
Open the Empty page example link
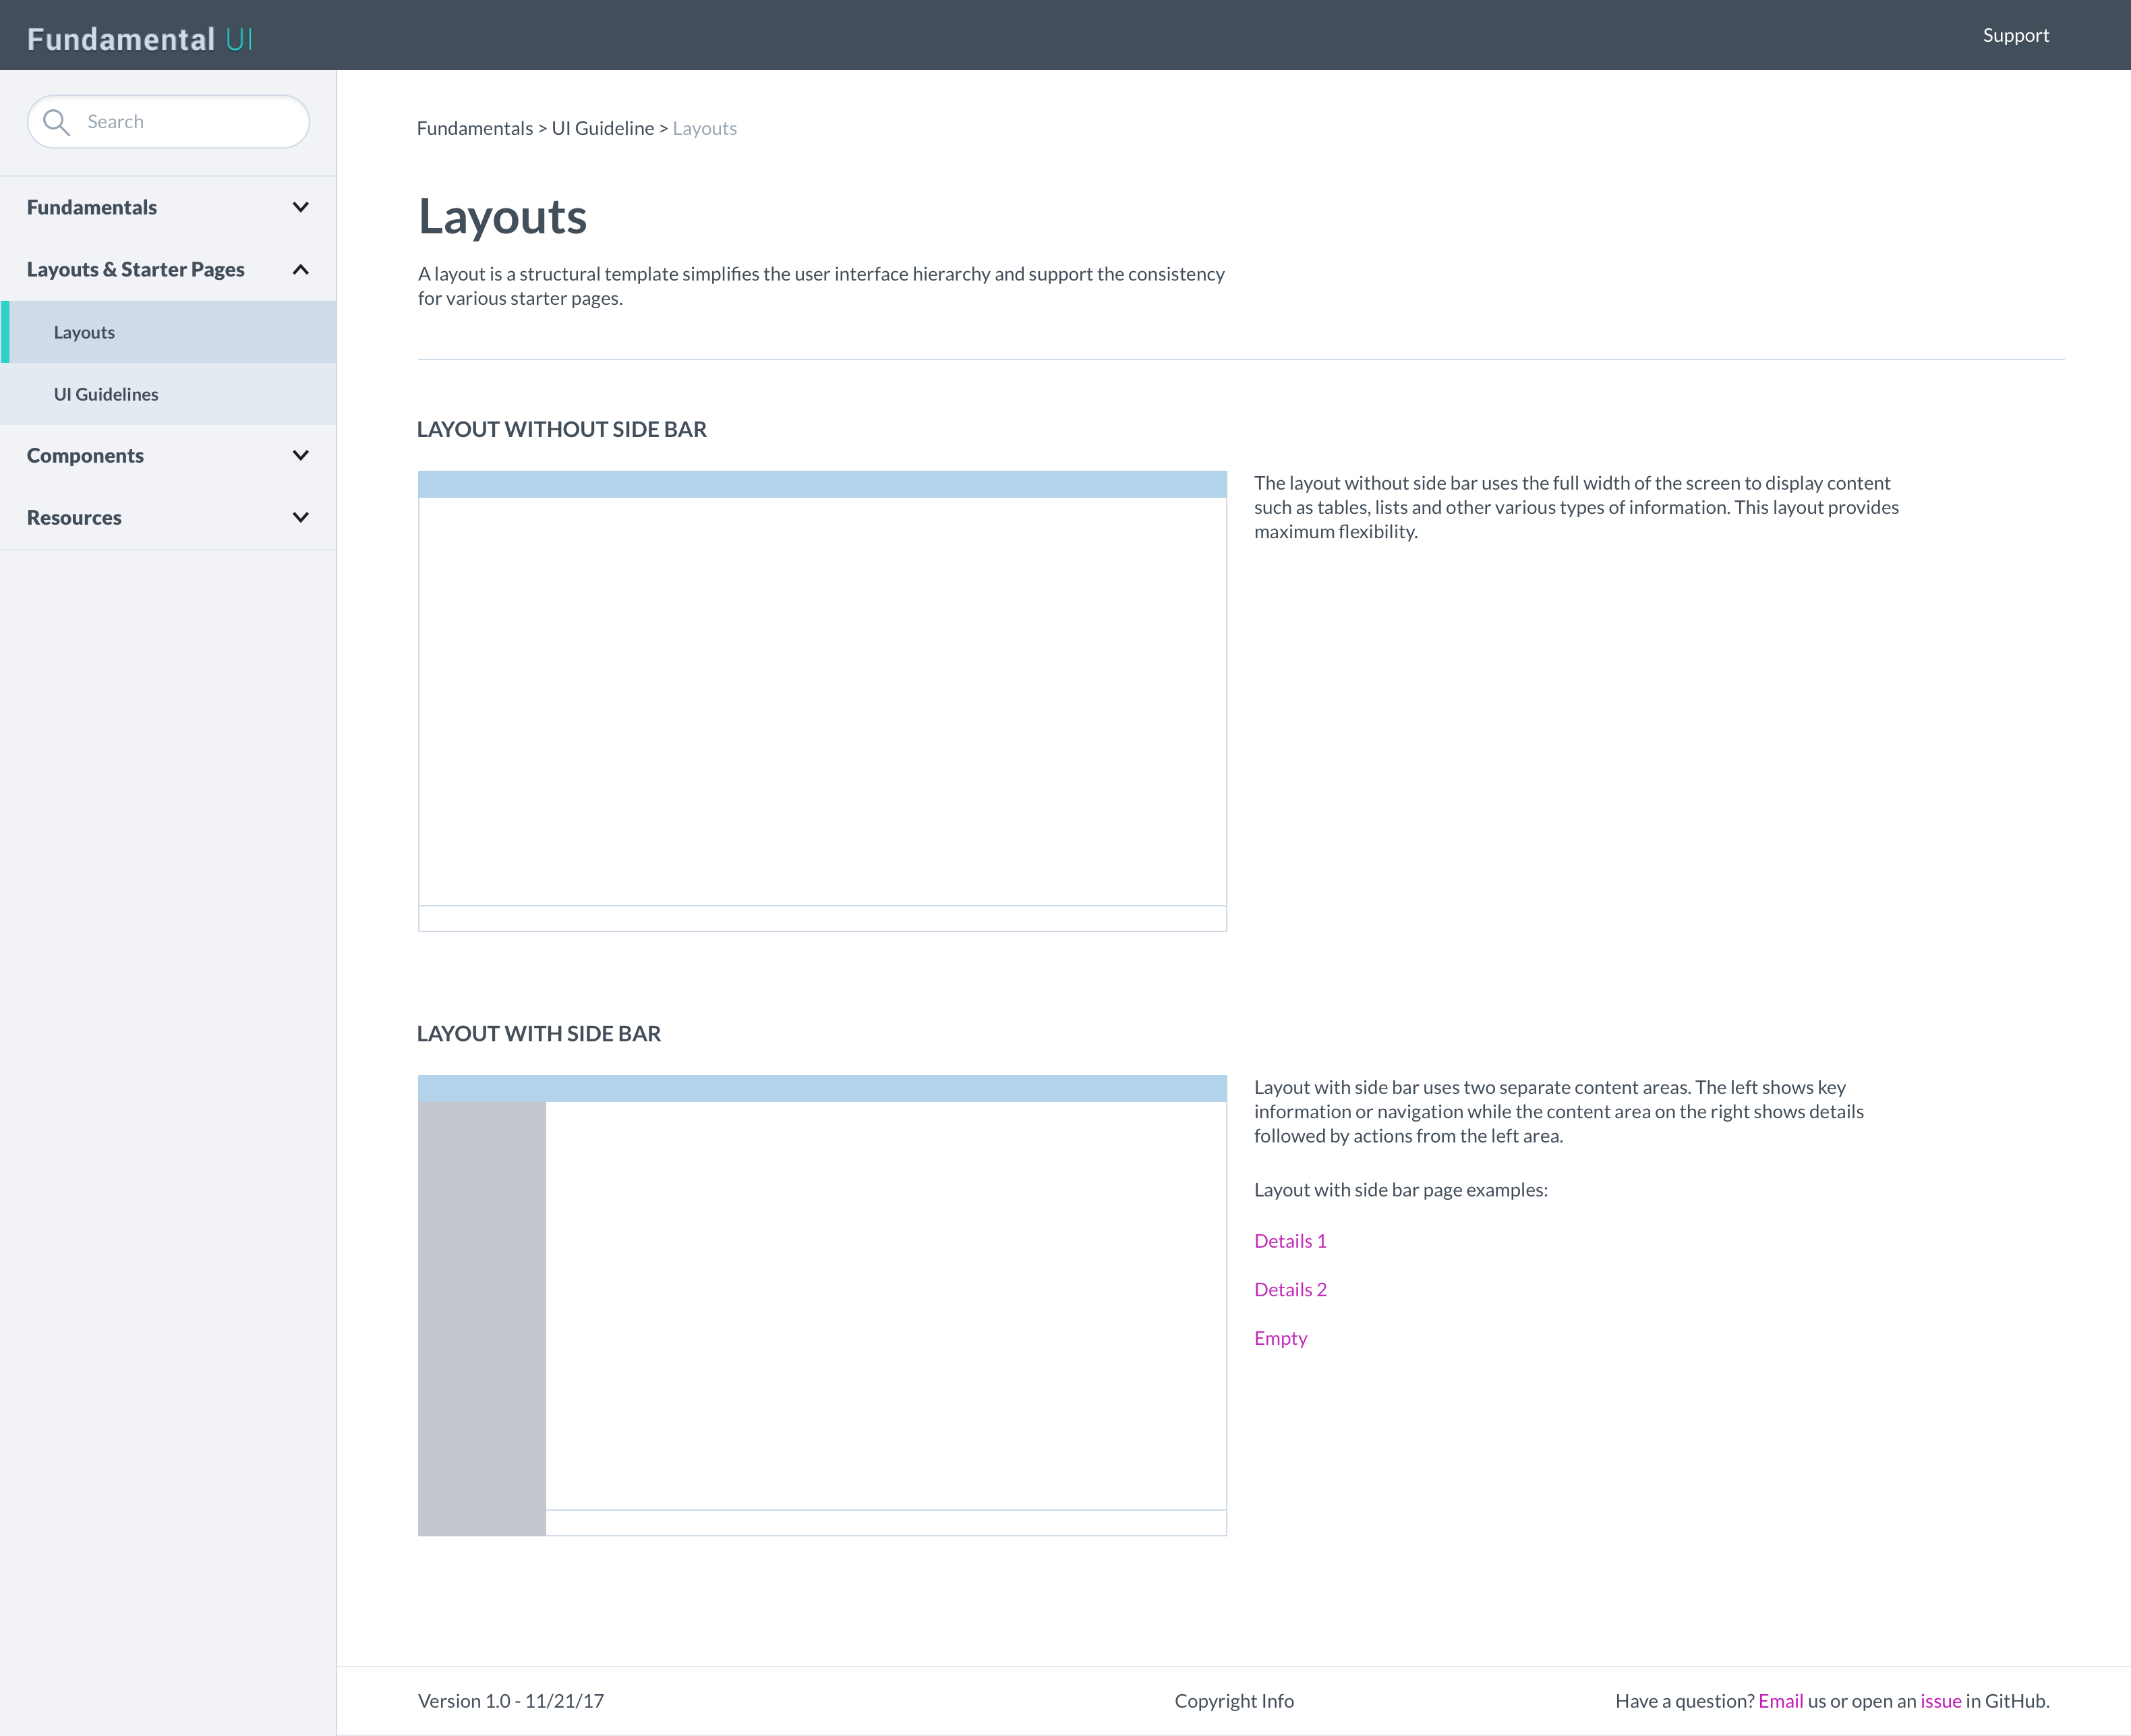click(1281, 1337)
